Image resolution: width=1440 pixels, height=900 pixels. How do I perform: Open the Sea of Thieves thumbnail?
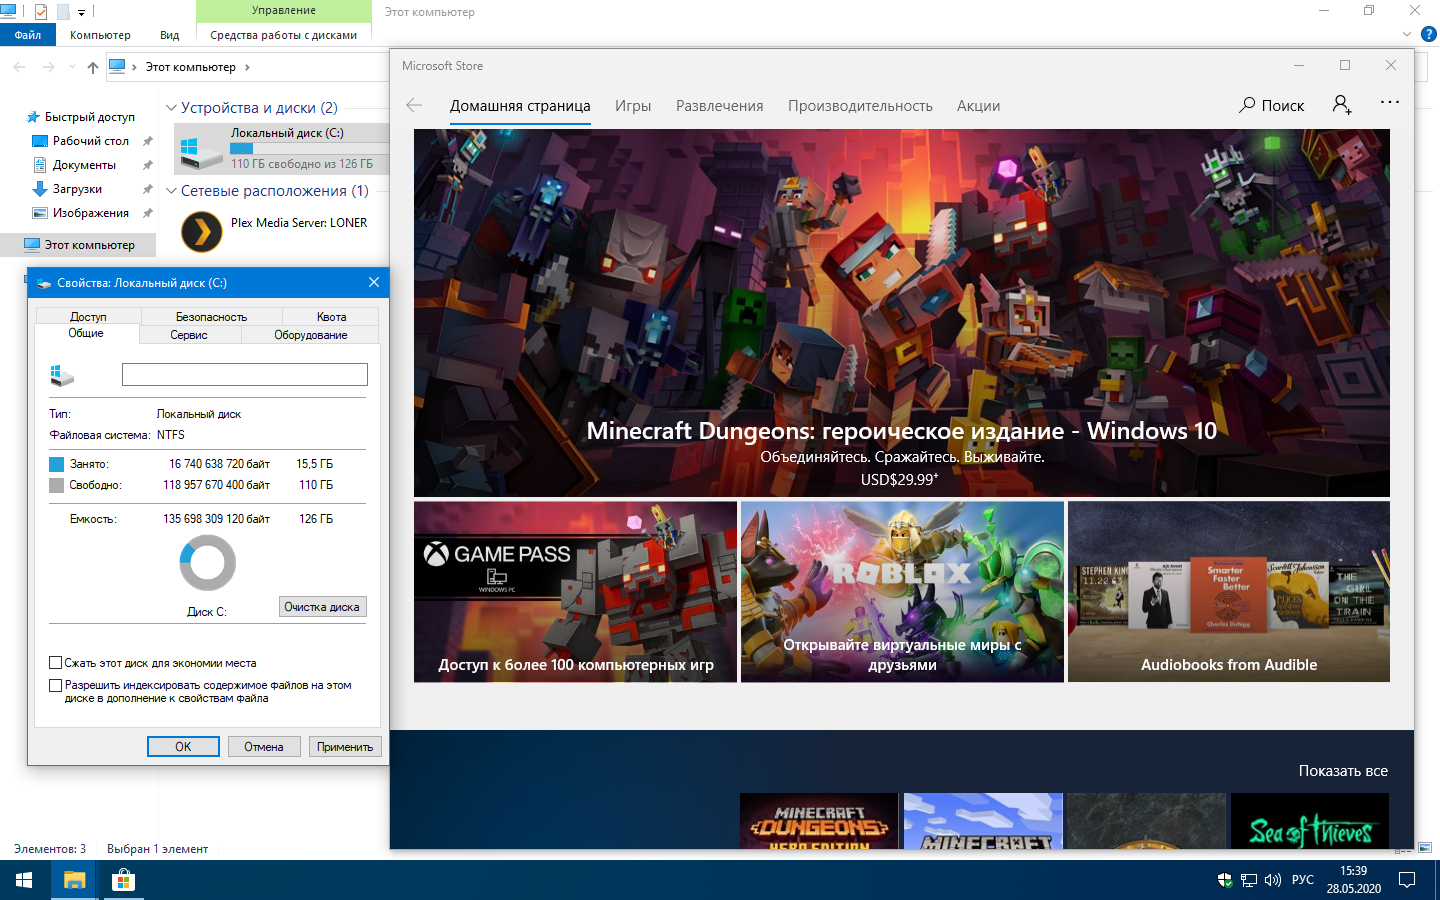click(1310, 821)
